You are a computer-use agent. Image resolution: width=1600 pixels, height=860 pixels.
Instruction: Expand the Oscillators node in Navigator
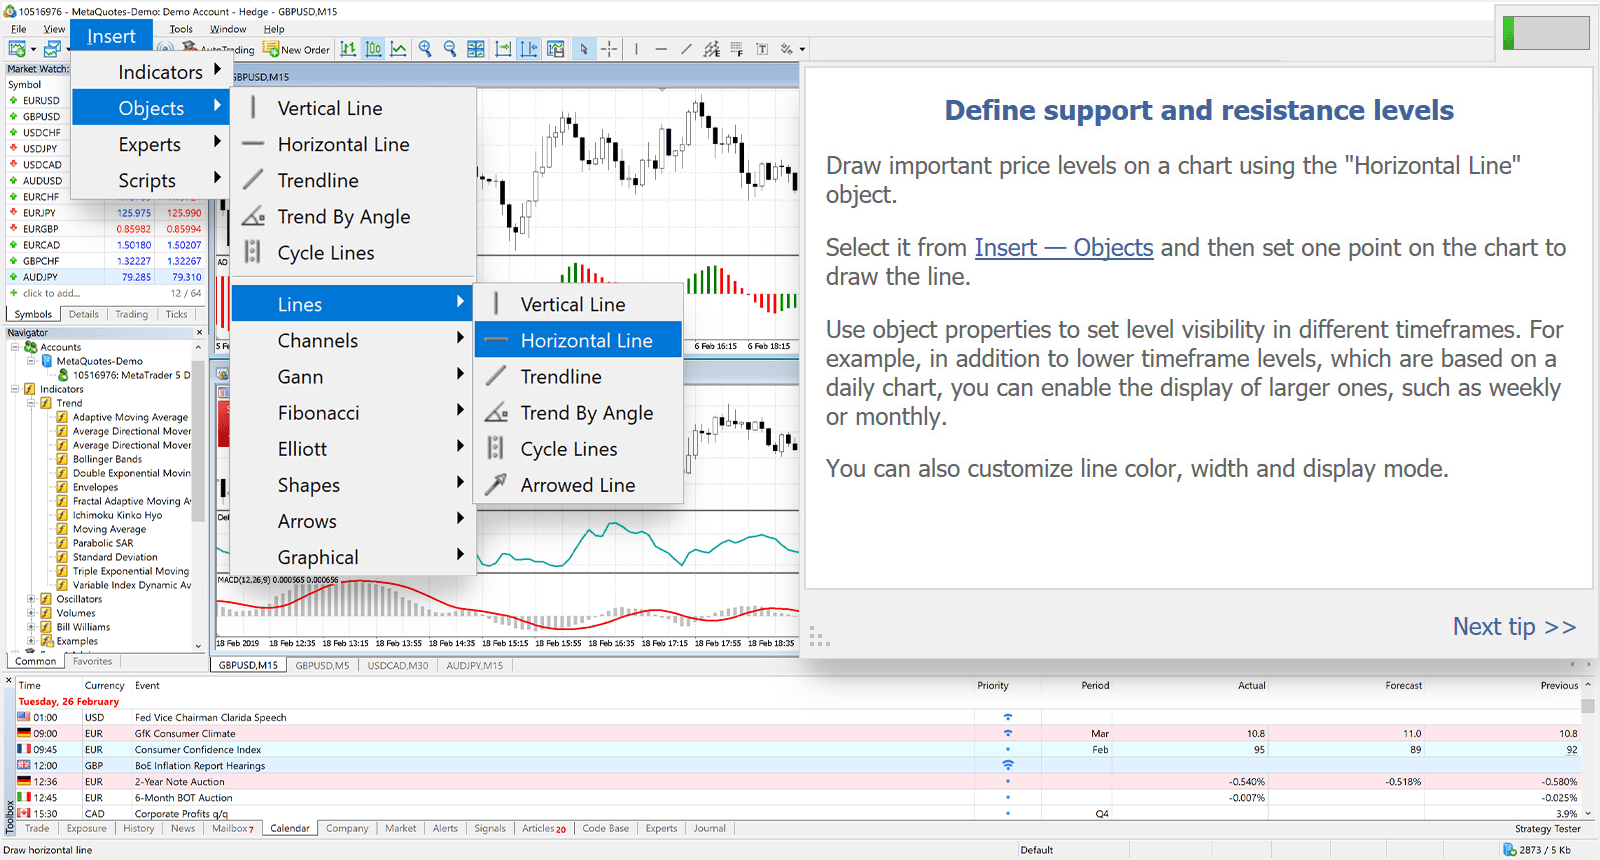coord(31,599)
